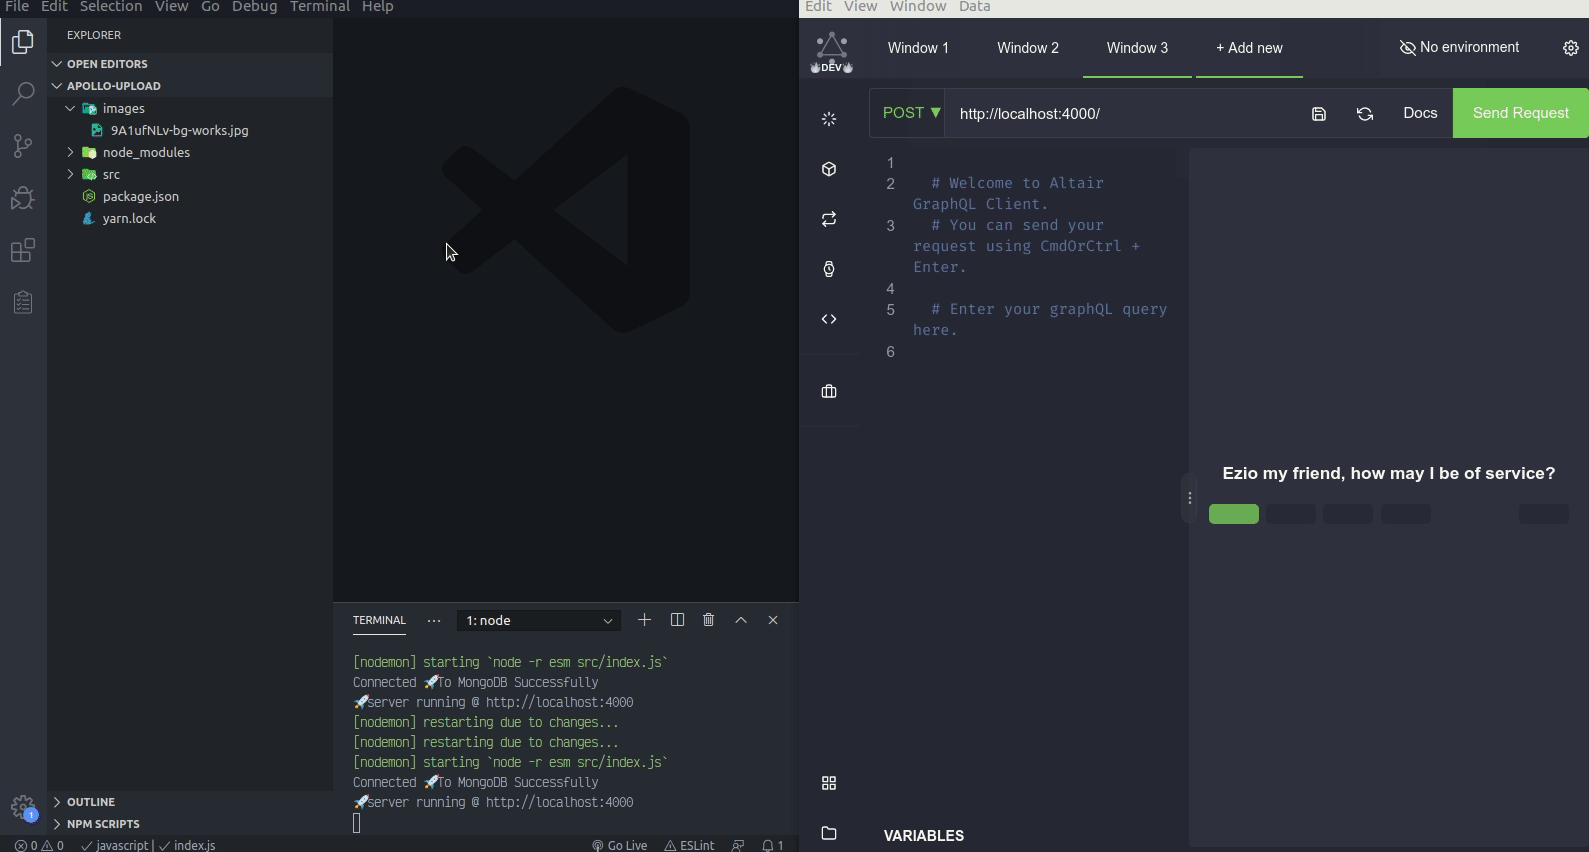Switch to Window 2 tab
1589x852 pixels.
[1028, 48]
